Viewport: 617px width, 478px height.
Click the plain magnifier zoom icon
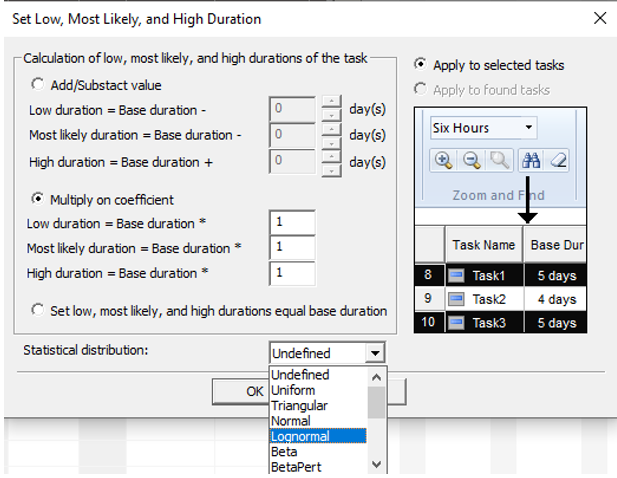tap(499, 160)
